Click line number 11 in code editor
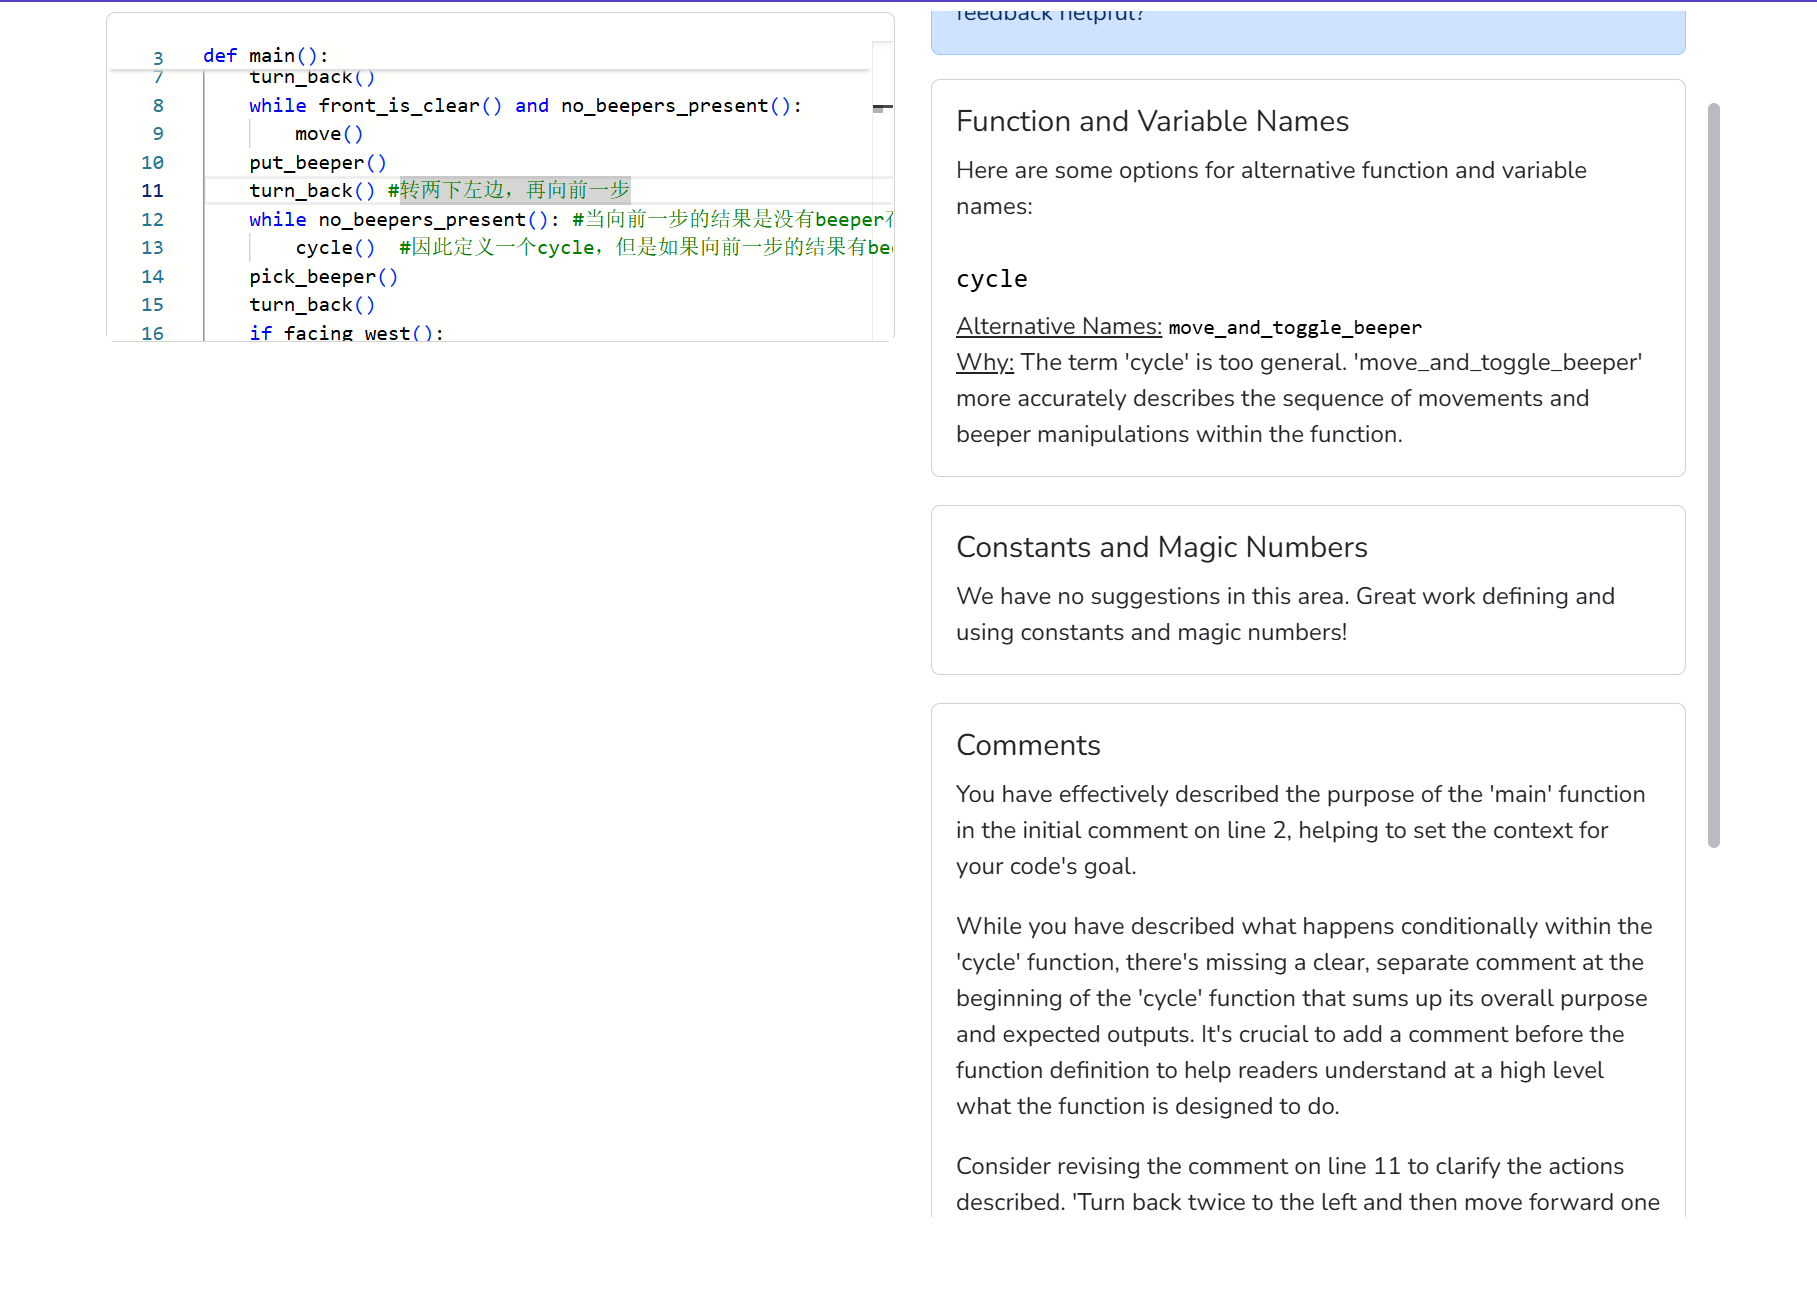 [152, 191]
